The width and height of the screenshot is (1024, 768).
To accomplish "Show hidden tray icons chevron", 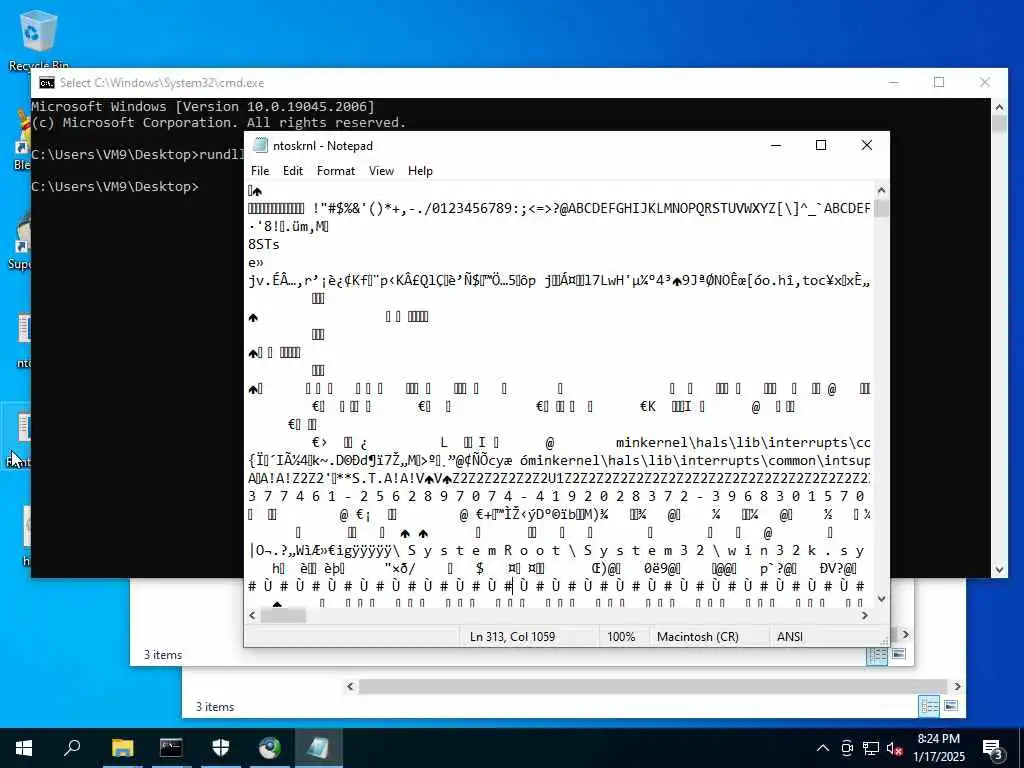I will pos(823,748).
